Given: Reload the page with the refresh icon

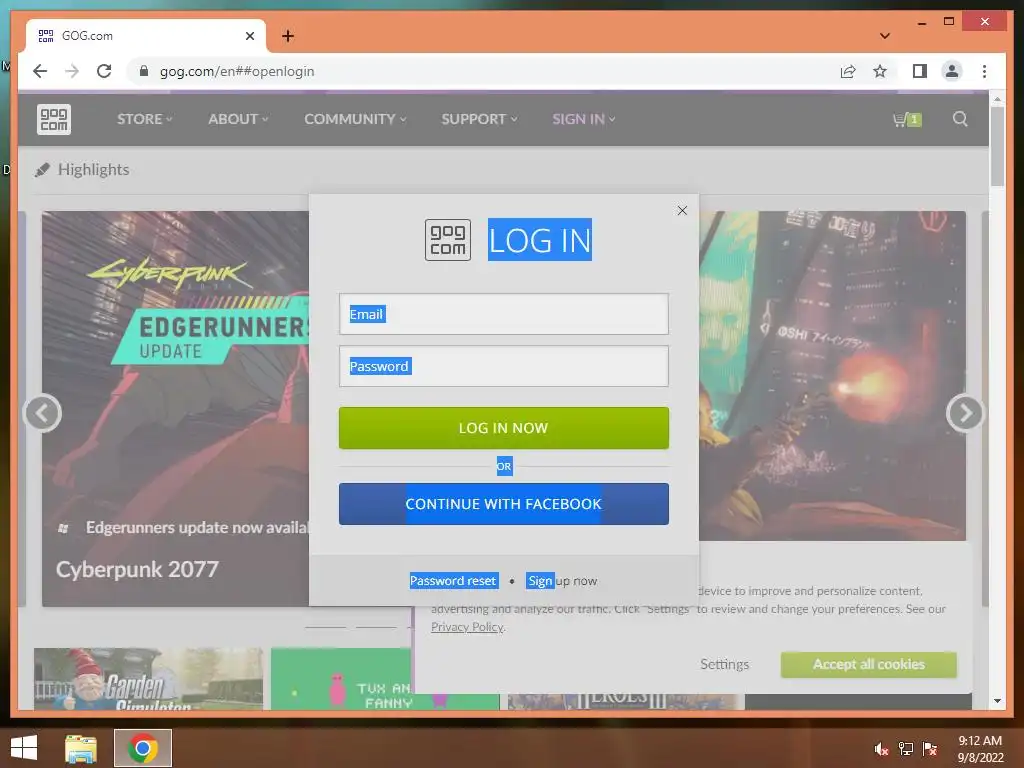Looking at the screenshot, I should tap(104, 71).
